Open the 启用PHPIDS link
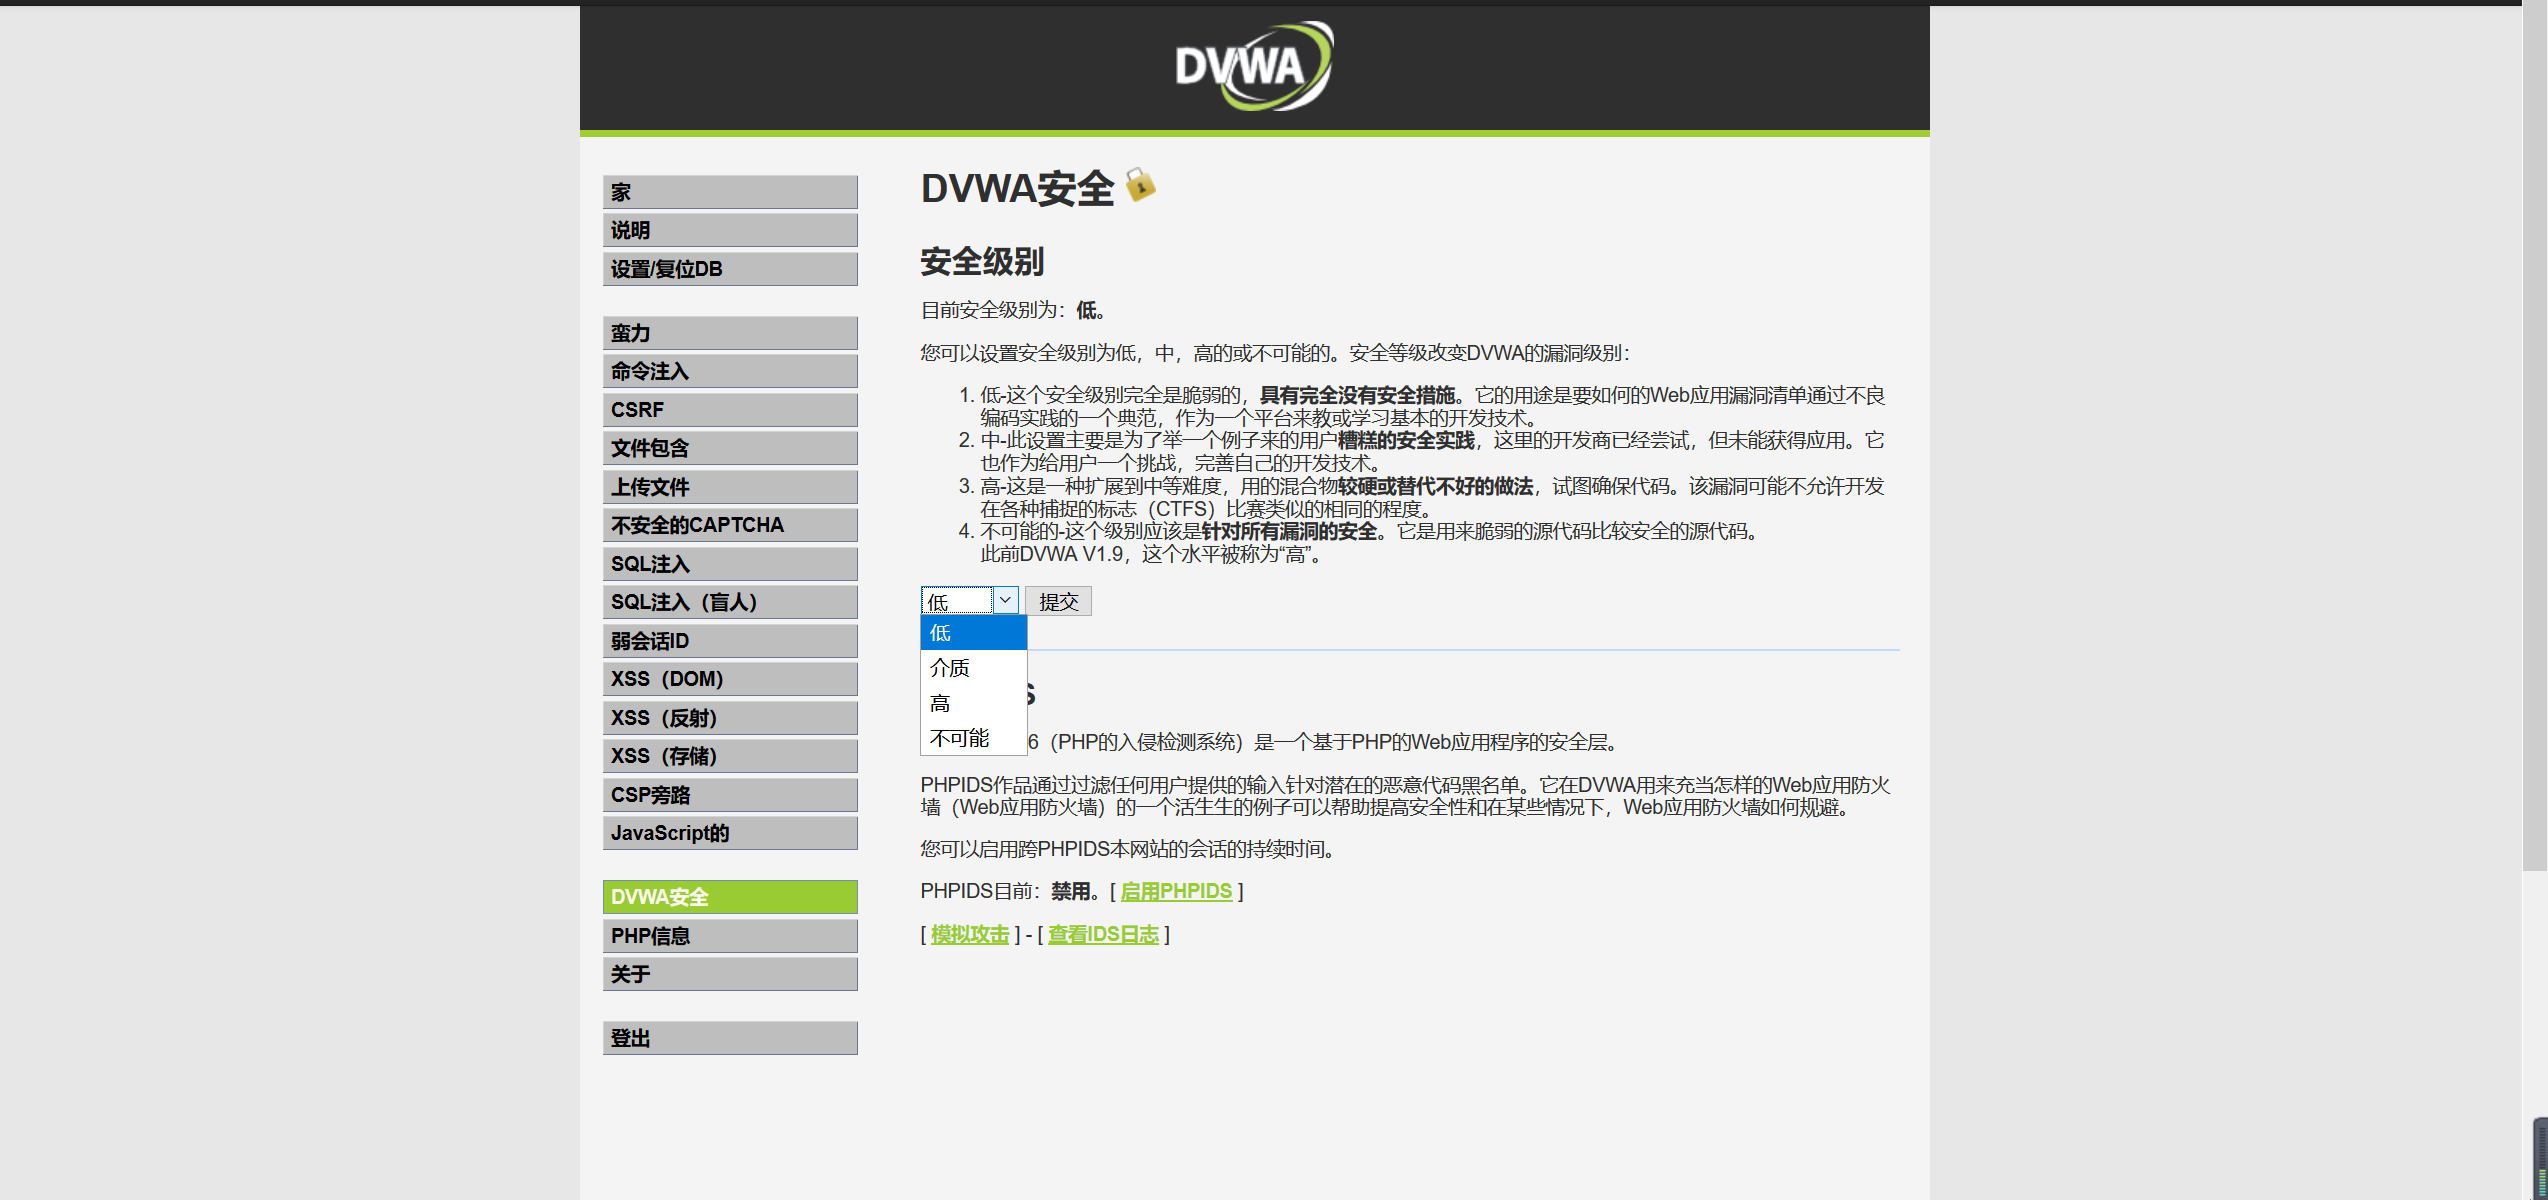Viewport: 2548px width, 1200px height. [1176, 891]
